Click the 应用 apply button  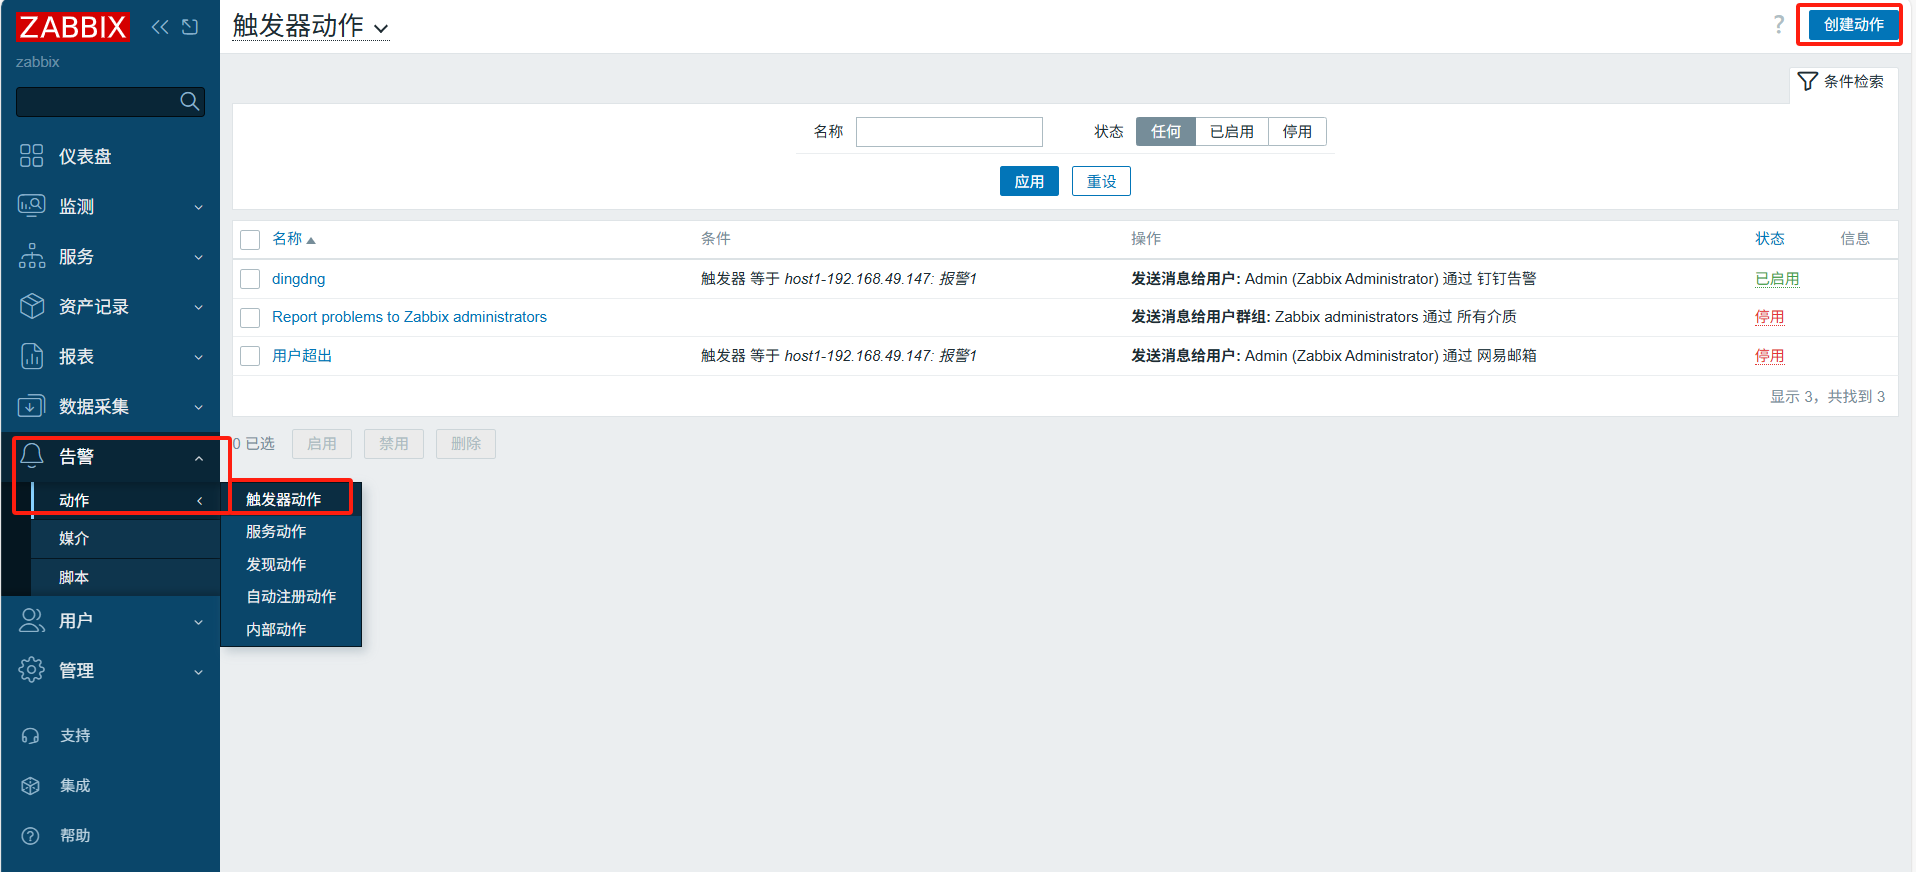tap(1029, 181)
